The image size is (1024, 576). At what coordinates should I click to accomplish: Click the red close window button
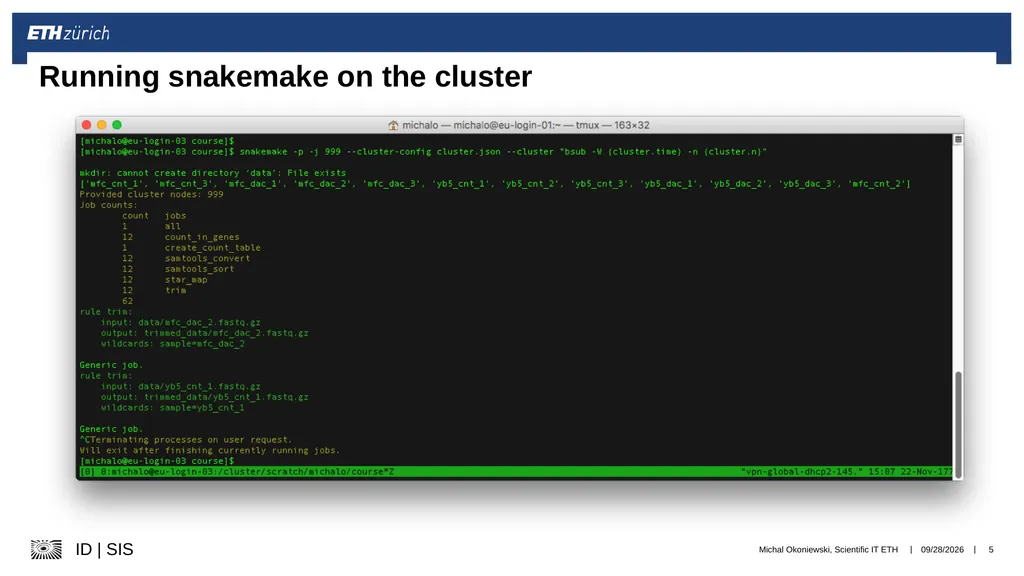[86, 125]
